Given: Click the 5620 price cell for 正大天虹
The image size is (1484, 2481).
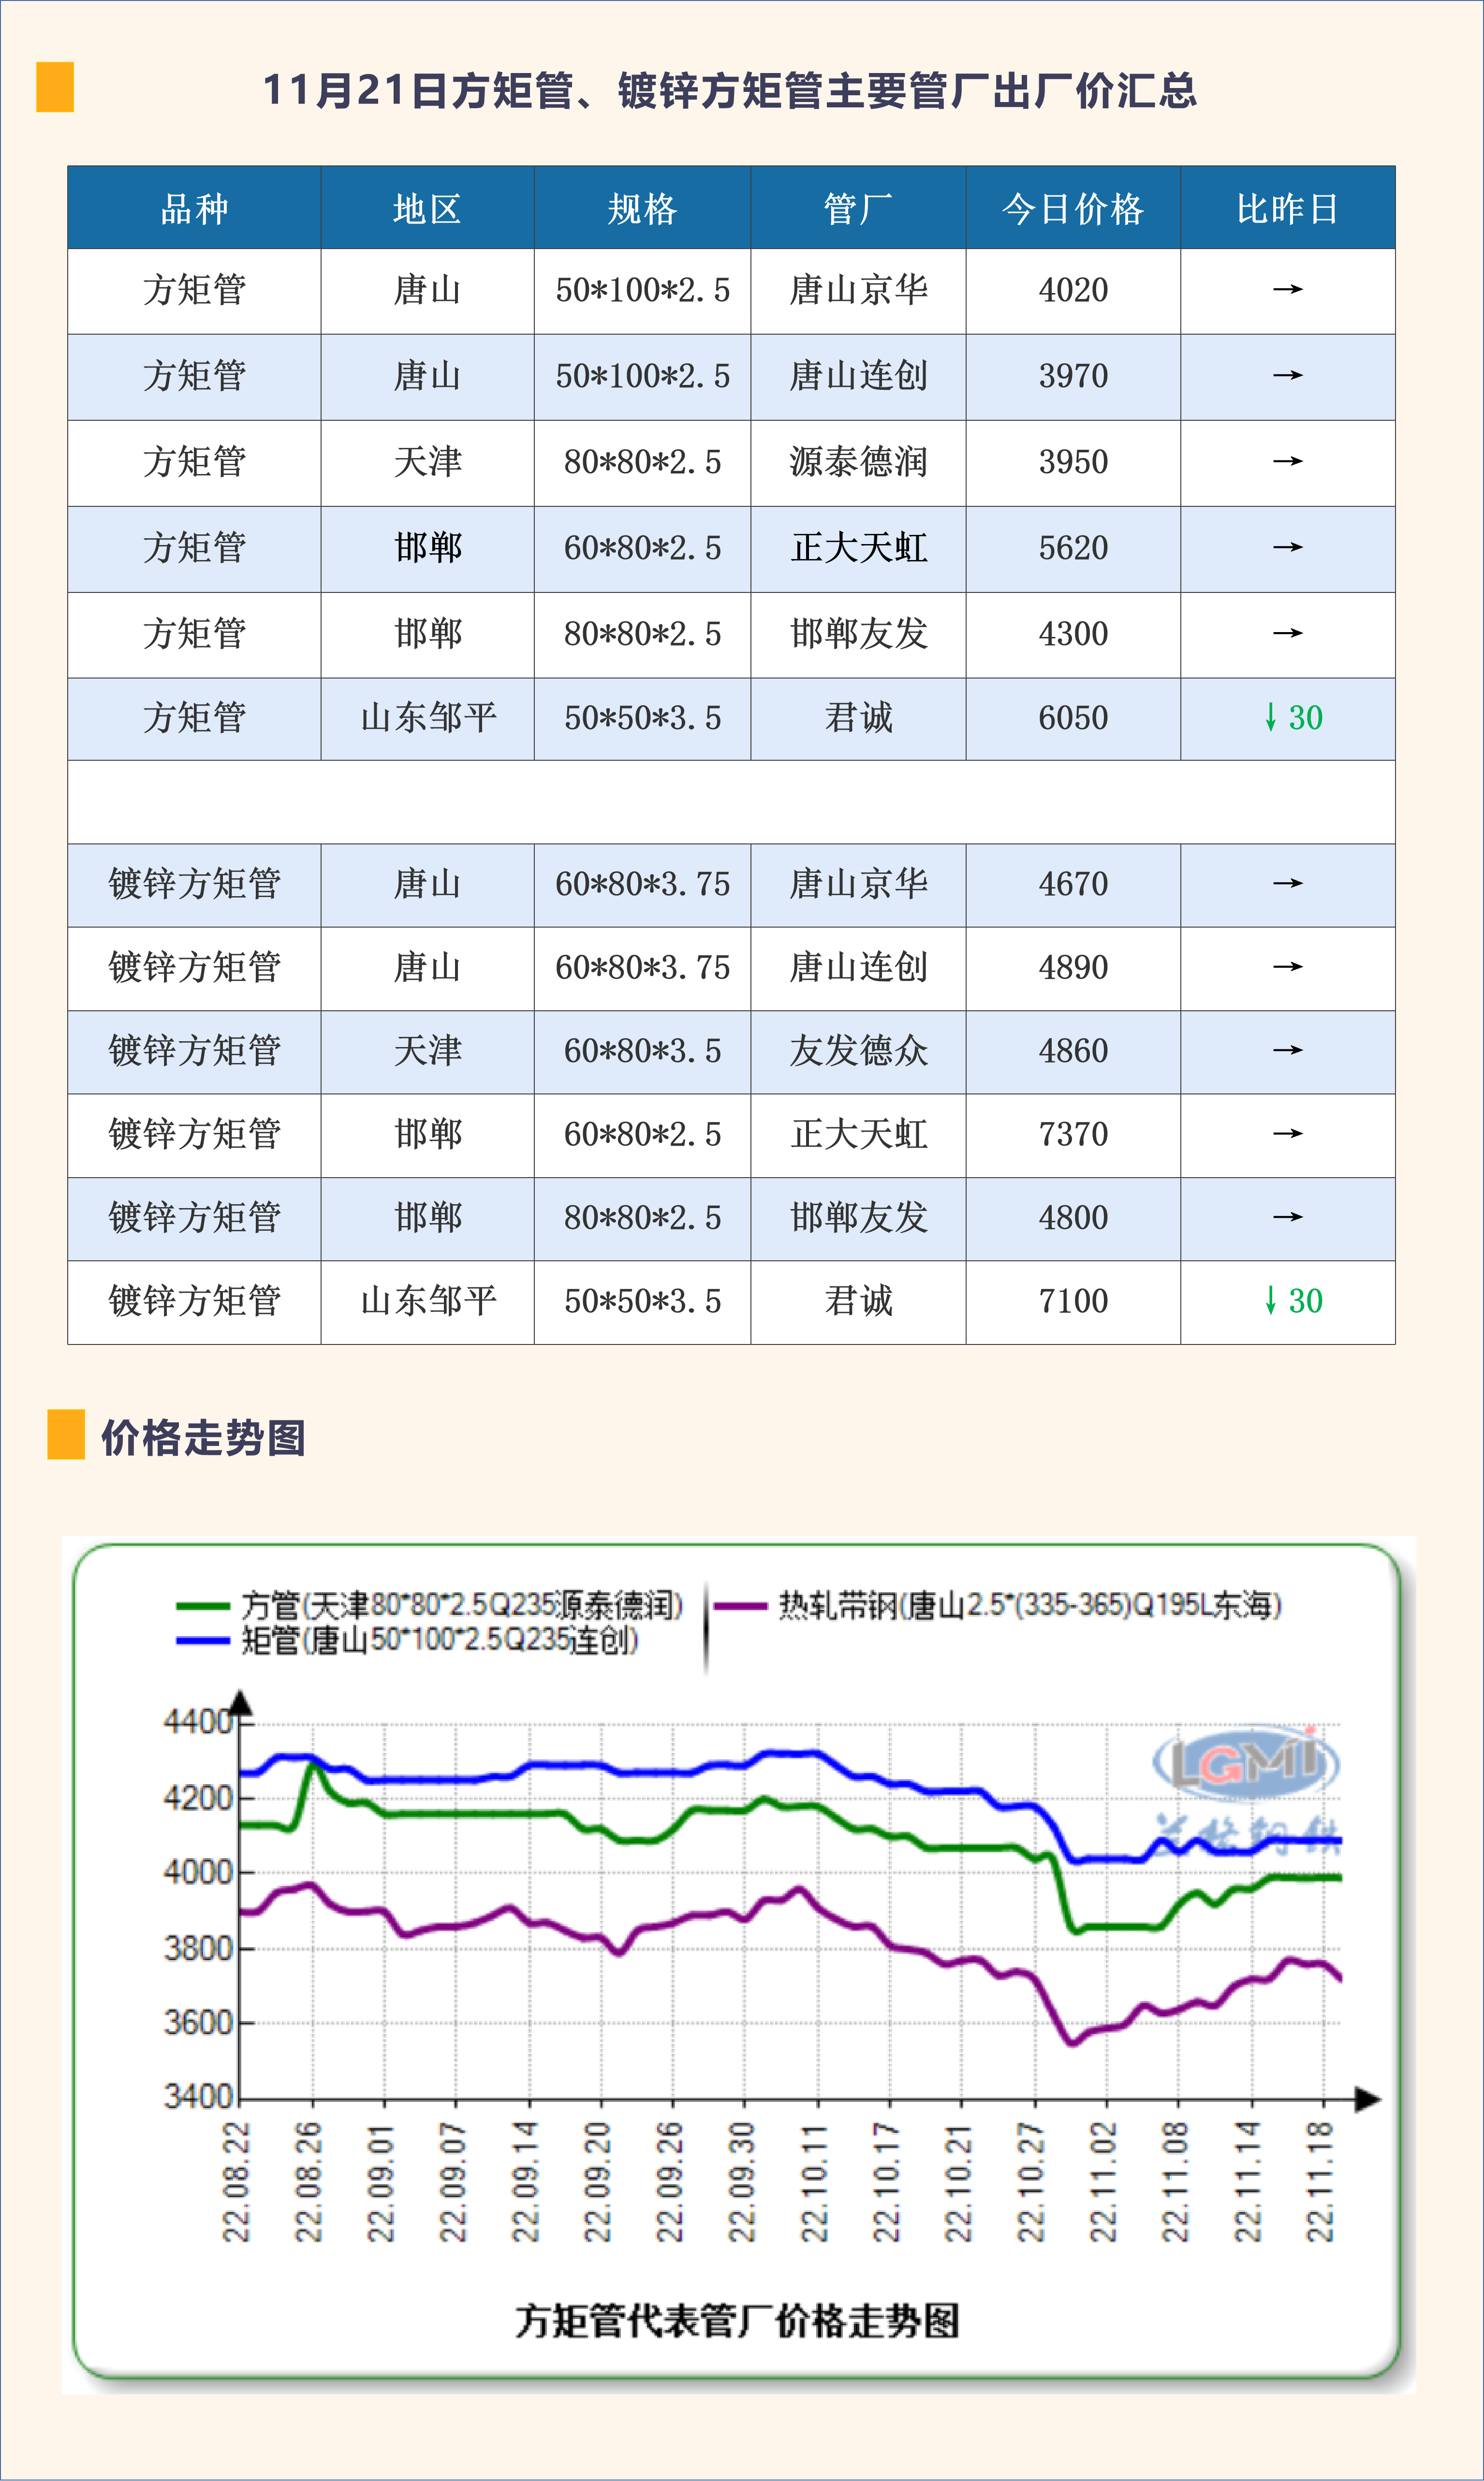Looking at the screenshot, I should pos(1072,548).
